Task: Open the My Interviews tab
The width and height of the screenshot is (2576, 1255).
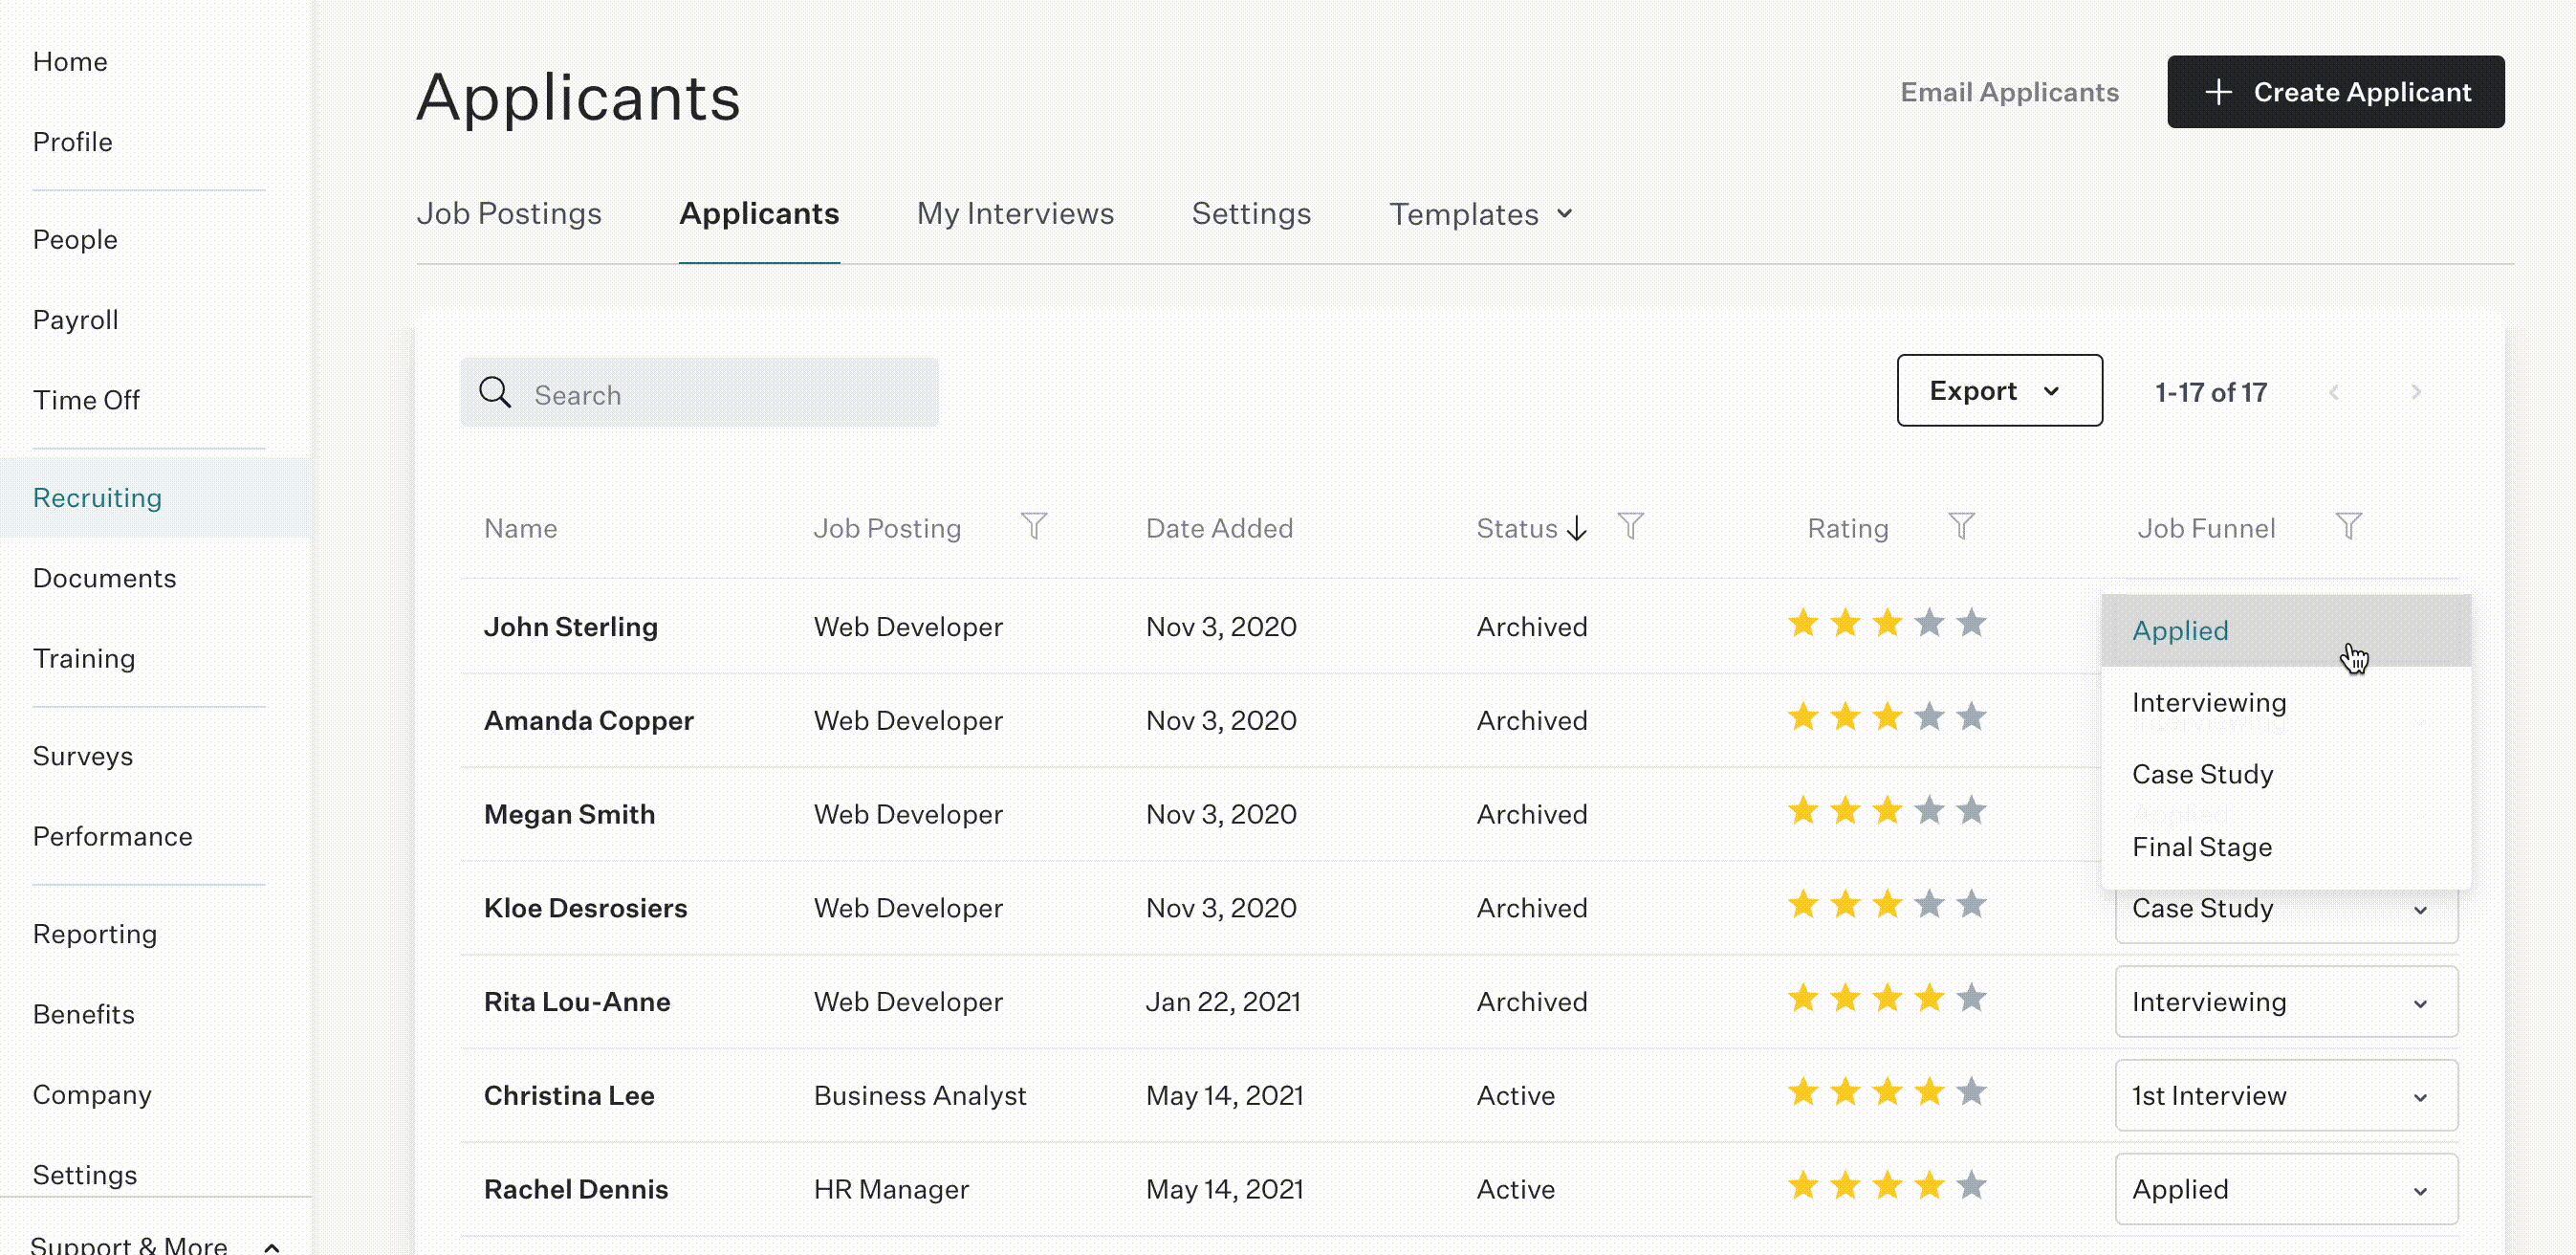Action: (1015, 214)
